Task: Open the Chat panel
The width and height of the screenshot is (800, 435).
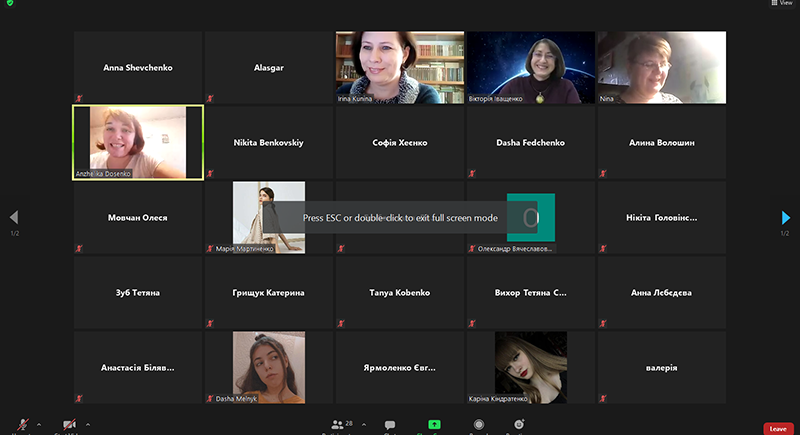Action: [390, 425]
